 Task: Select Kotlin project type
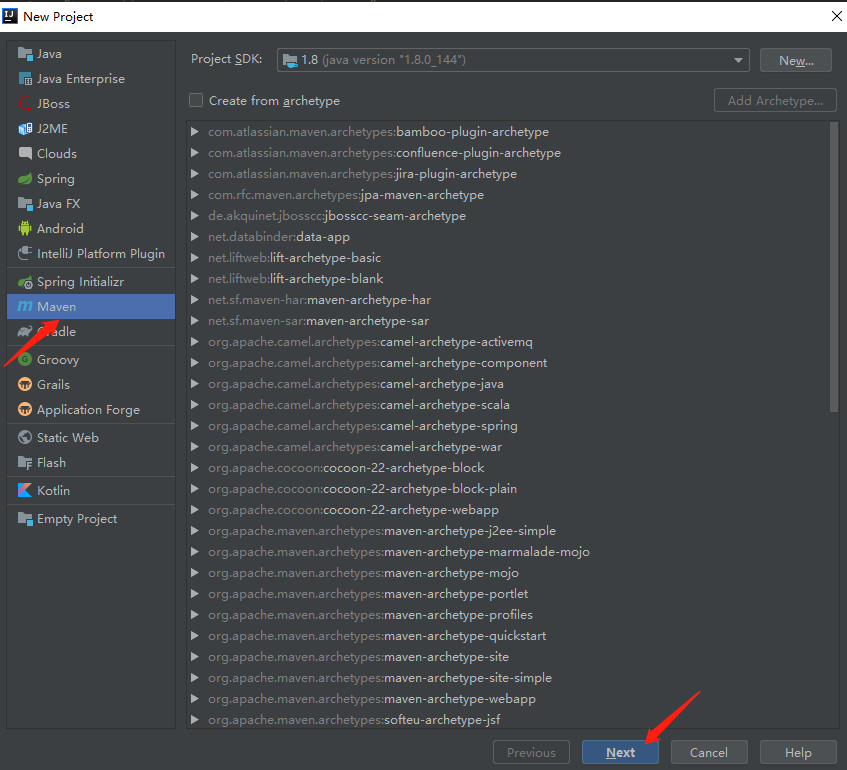pyautogui.click(x=91, y=490)
